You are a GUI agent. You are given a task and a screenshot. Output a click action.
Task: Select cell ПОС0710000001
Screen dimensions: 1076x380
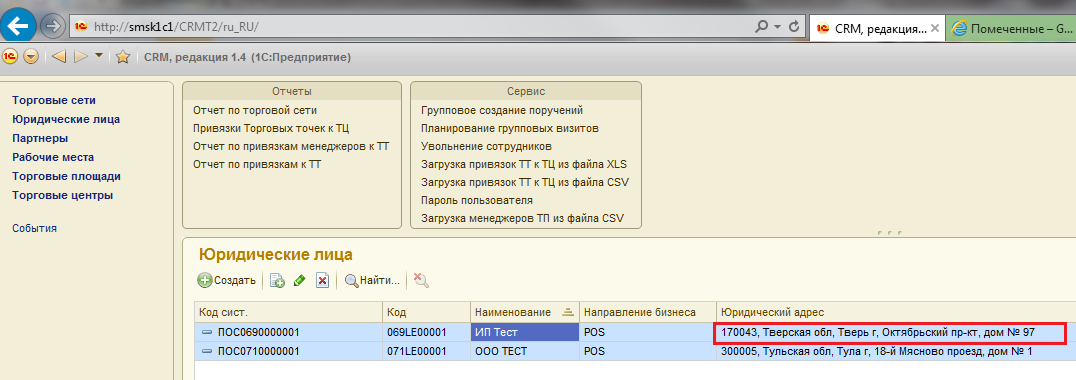click(x=288, y=352)
